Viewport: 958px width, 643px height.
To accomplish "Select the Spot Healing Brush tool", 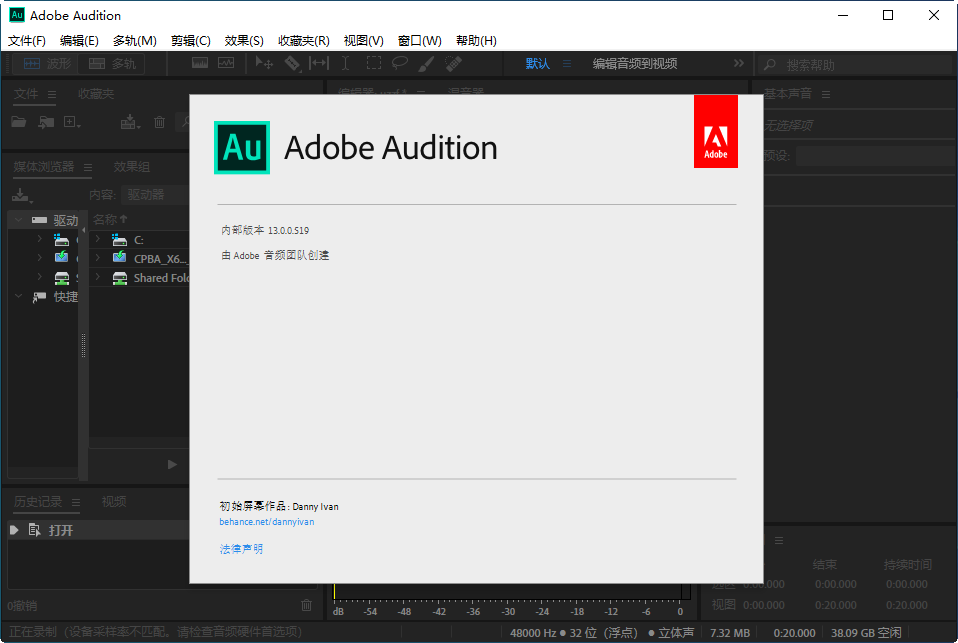I will (x=453, y=63).
